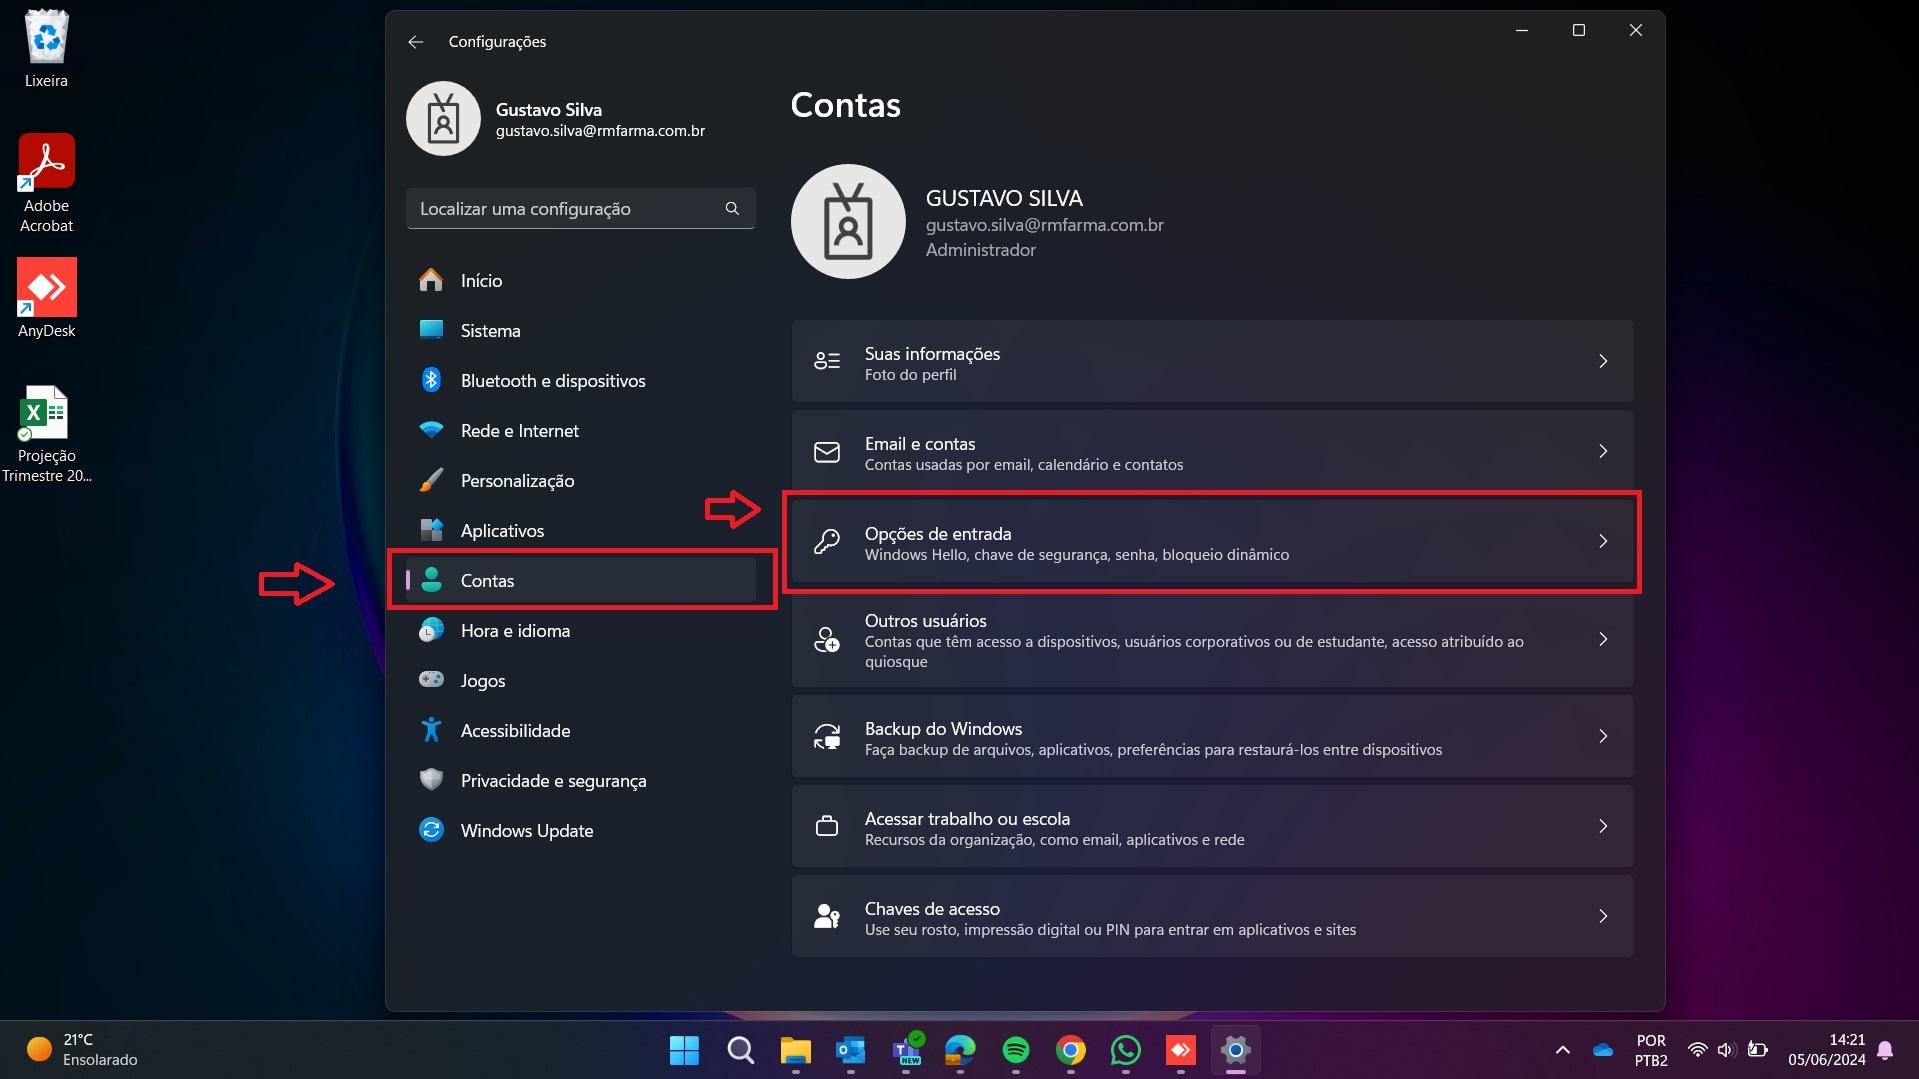Select Rede e Internet in sidebar
Viewport: 1919px width, 1079px height.
point(519,431)
